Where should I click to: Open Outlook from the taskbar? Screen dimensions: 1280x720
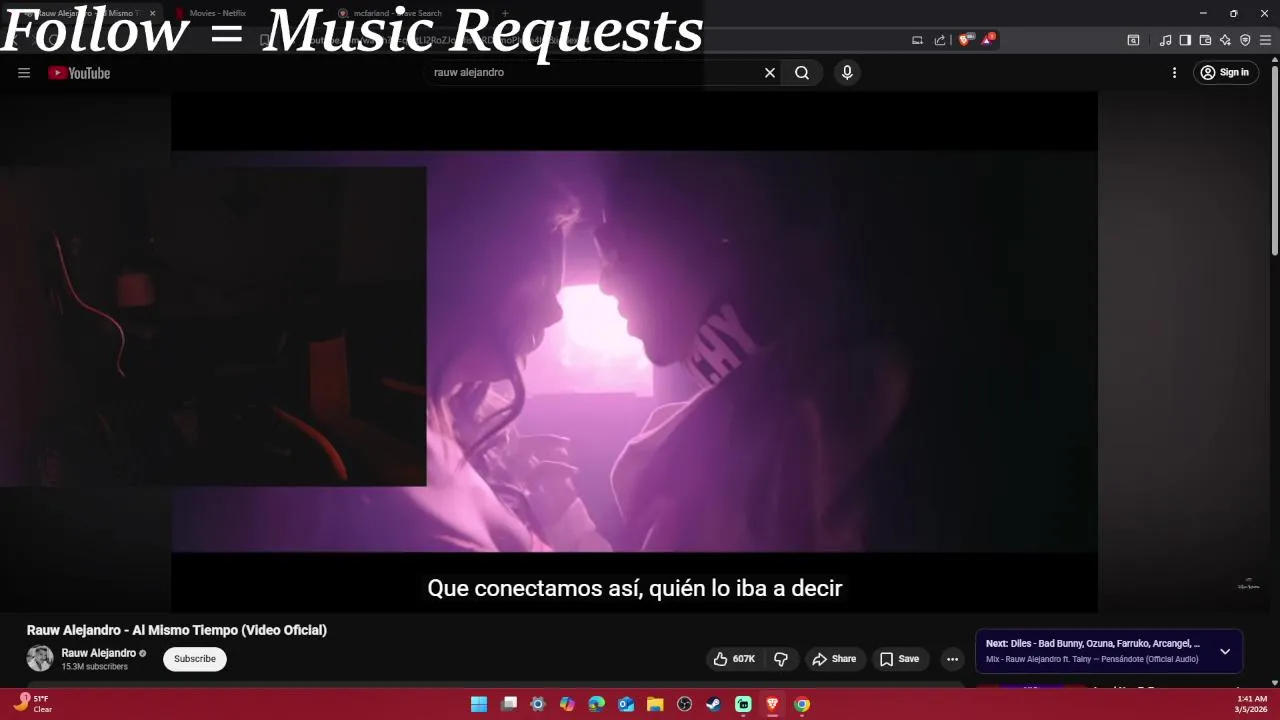coord(626,704)
